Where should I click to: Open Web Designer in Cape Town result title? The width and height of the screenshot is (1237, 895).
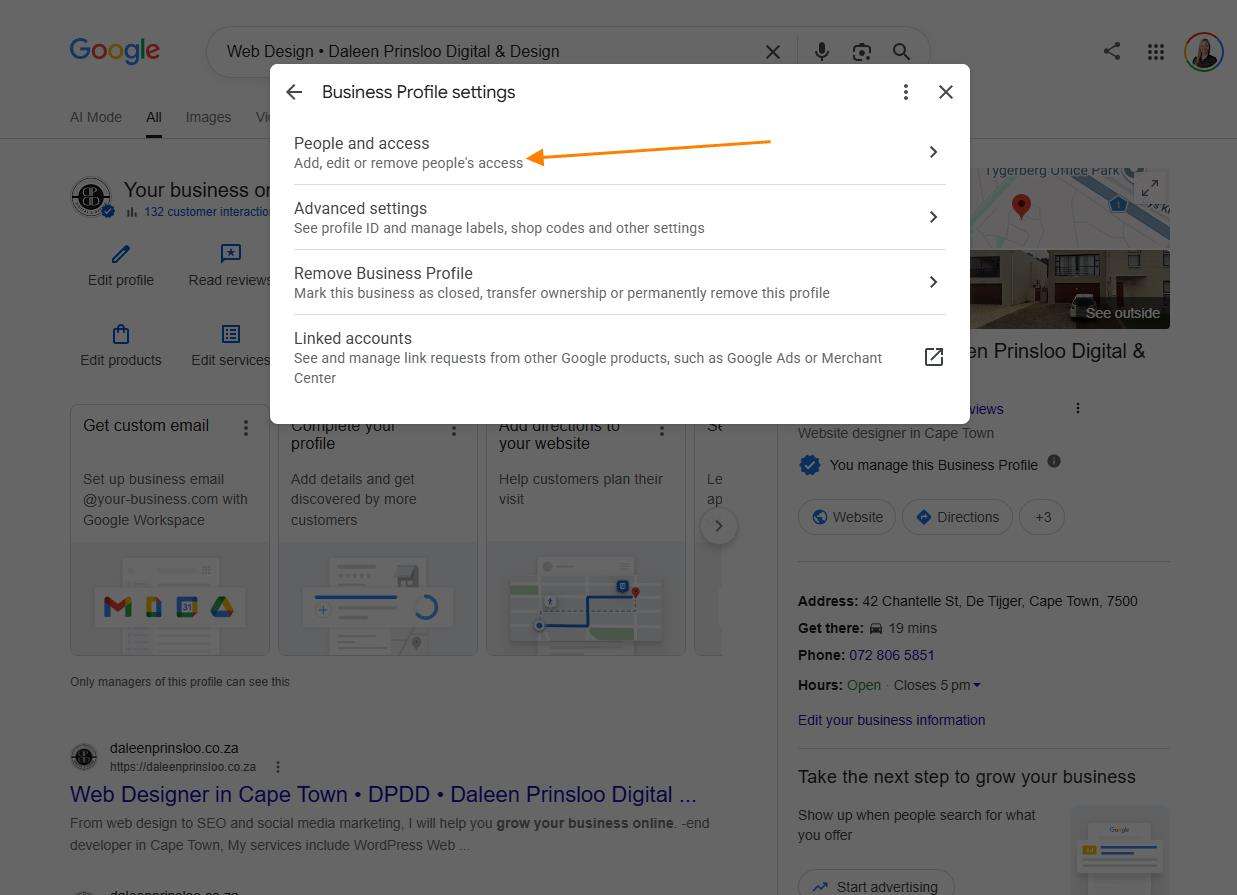(x=383, y=795)
